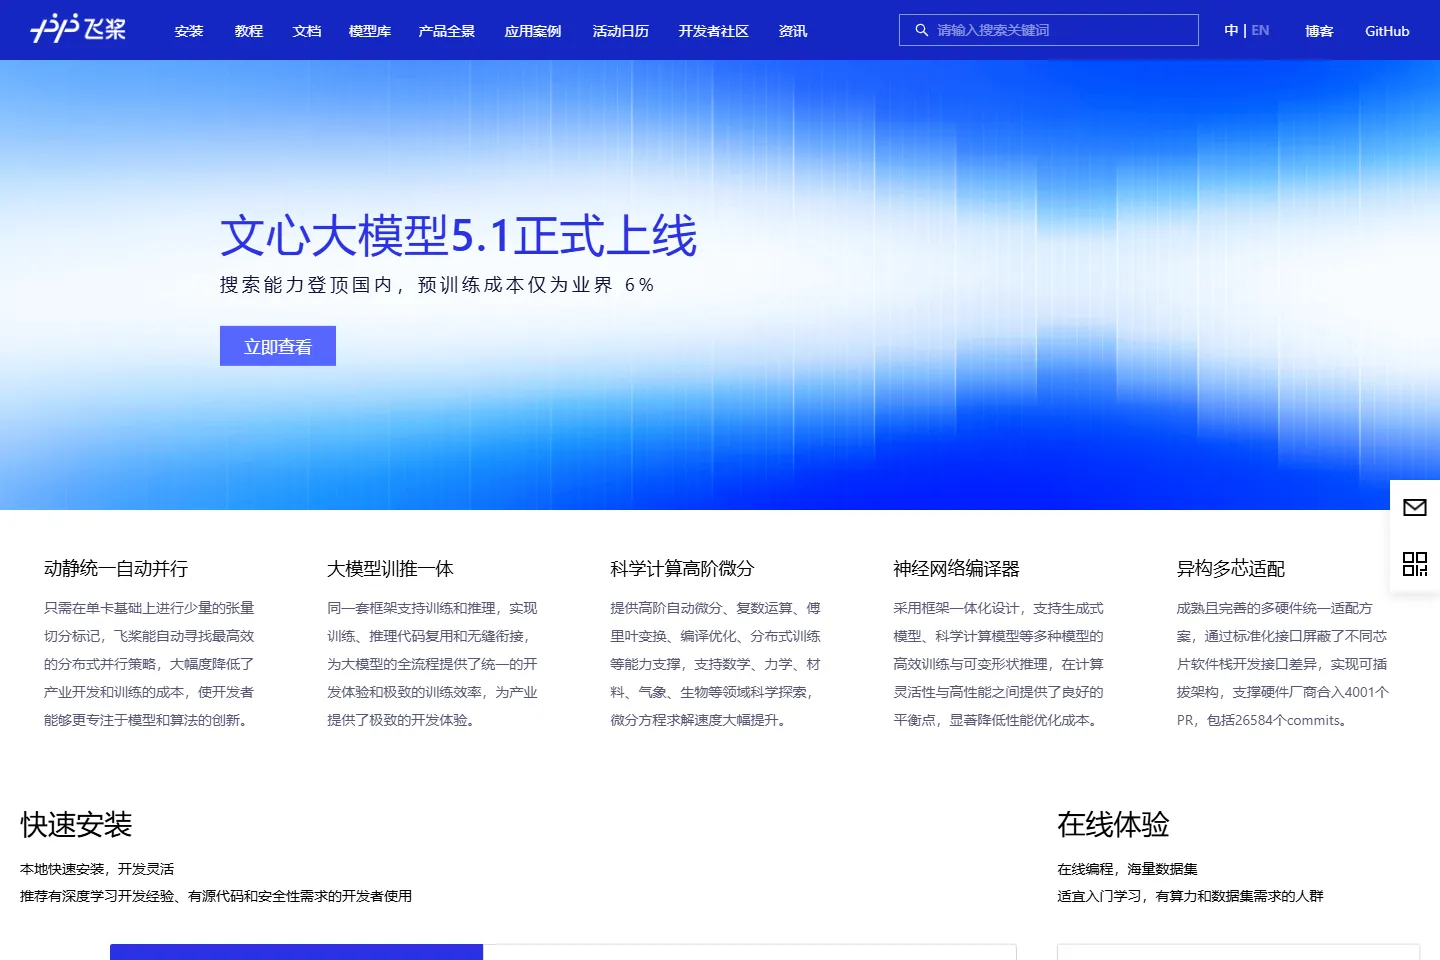1440x960 pixels.
Task: Select the 大模型训推一体 feature title
Action: pyautogui.click(x=390, y=568)
